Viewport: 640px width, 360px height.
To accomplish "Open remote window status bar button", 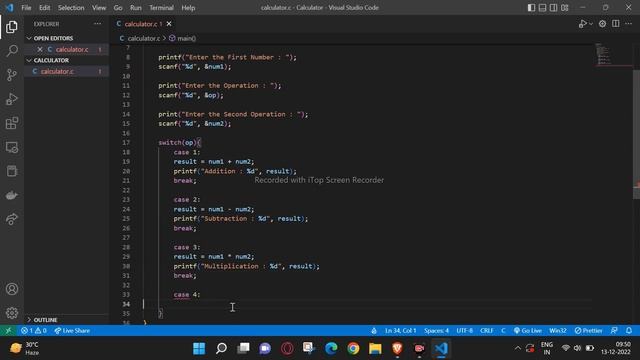I will [8, 331].
